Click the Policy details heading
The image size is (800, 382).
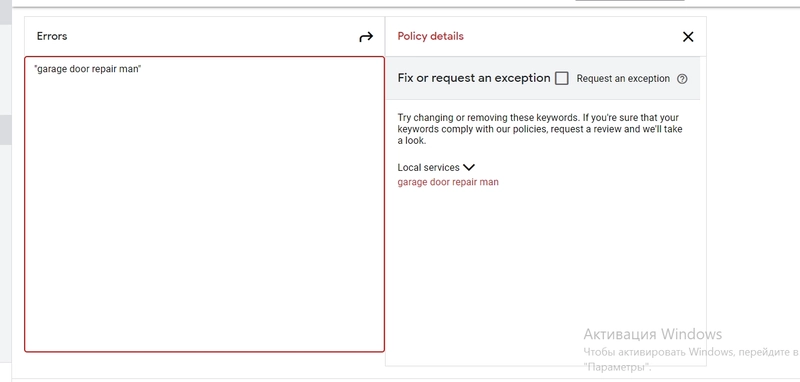(431, 36)
